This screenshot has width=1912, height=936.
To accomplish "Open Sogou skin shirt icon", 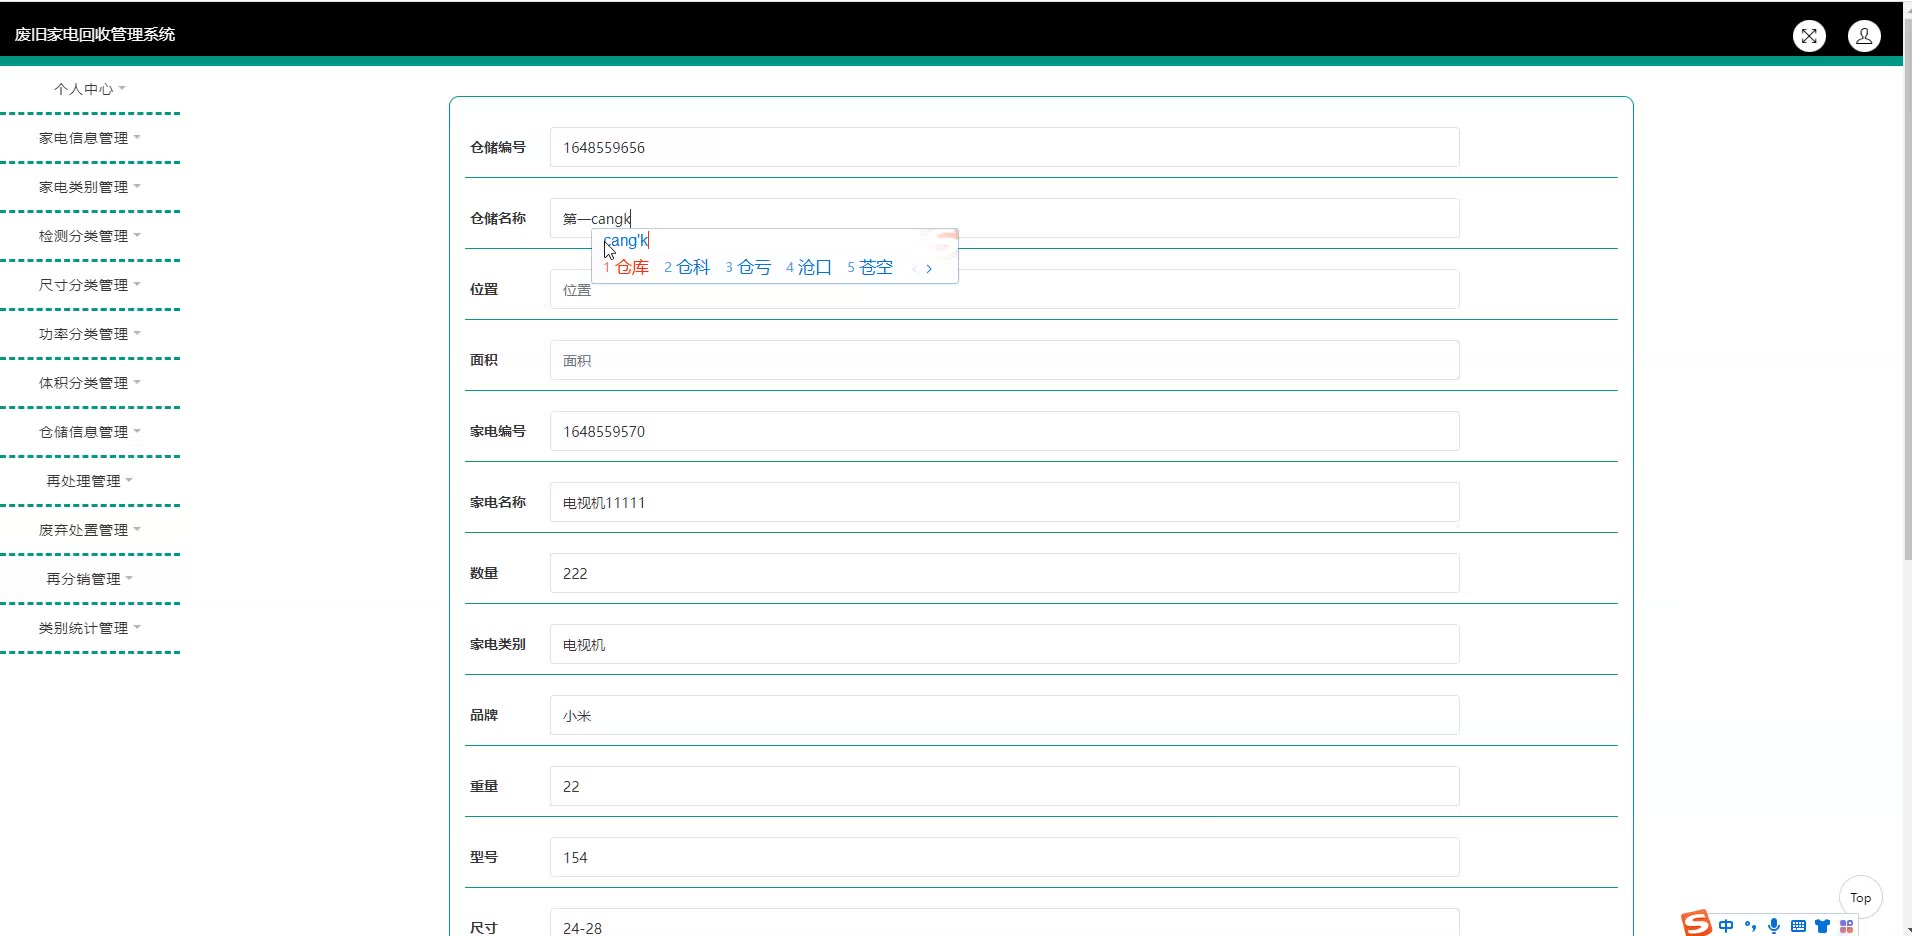I will tap(1822, 926).
